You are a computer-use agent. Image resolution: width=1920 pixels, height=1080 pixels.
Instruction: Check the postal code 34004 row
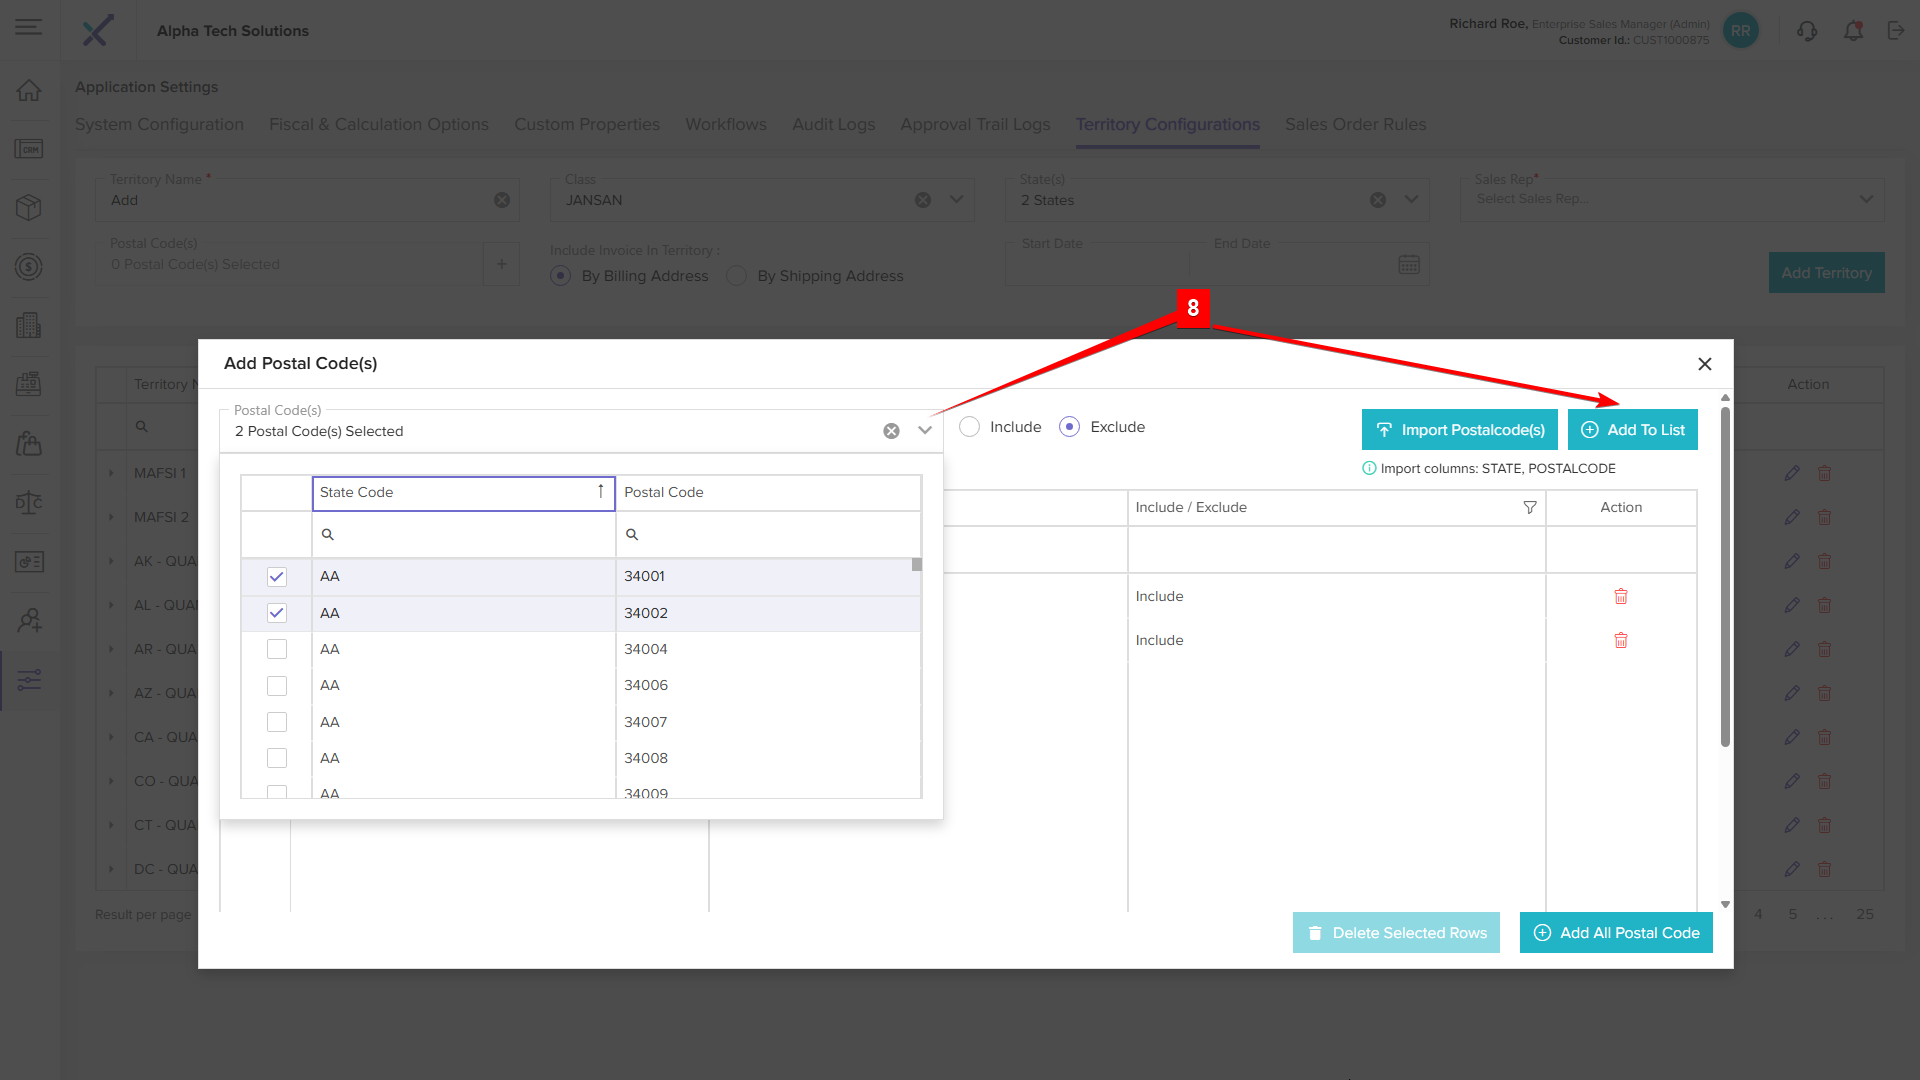pos(277,650)
